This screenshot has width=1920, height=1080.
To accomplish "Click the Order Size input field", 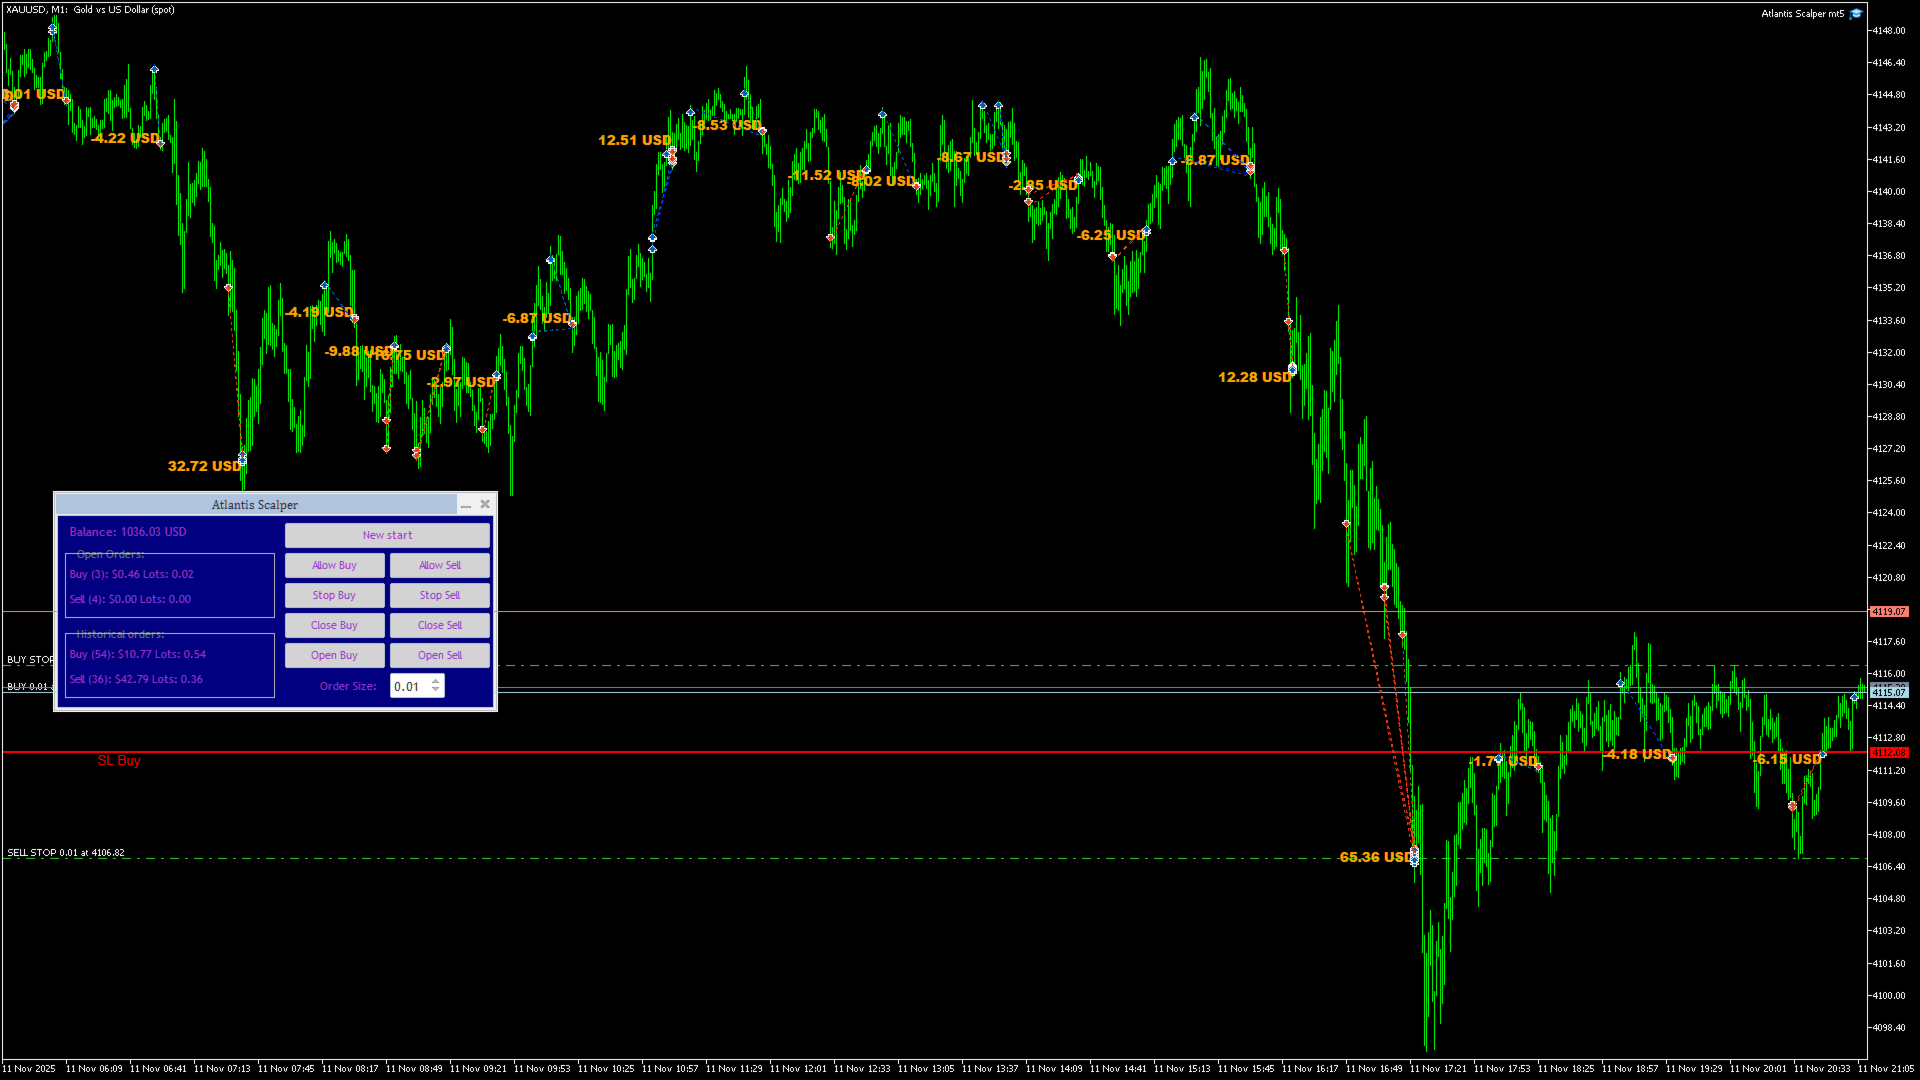I will (409, 687).
